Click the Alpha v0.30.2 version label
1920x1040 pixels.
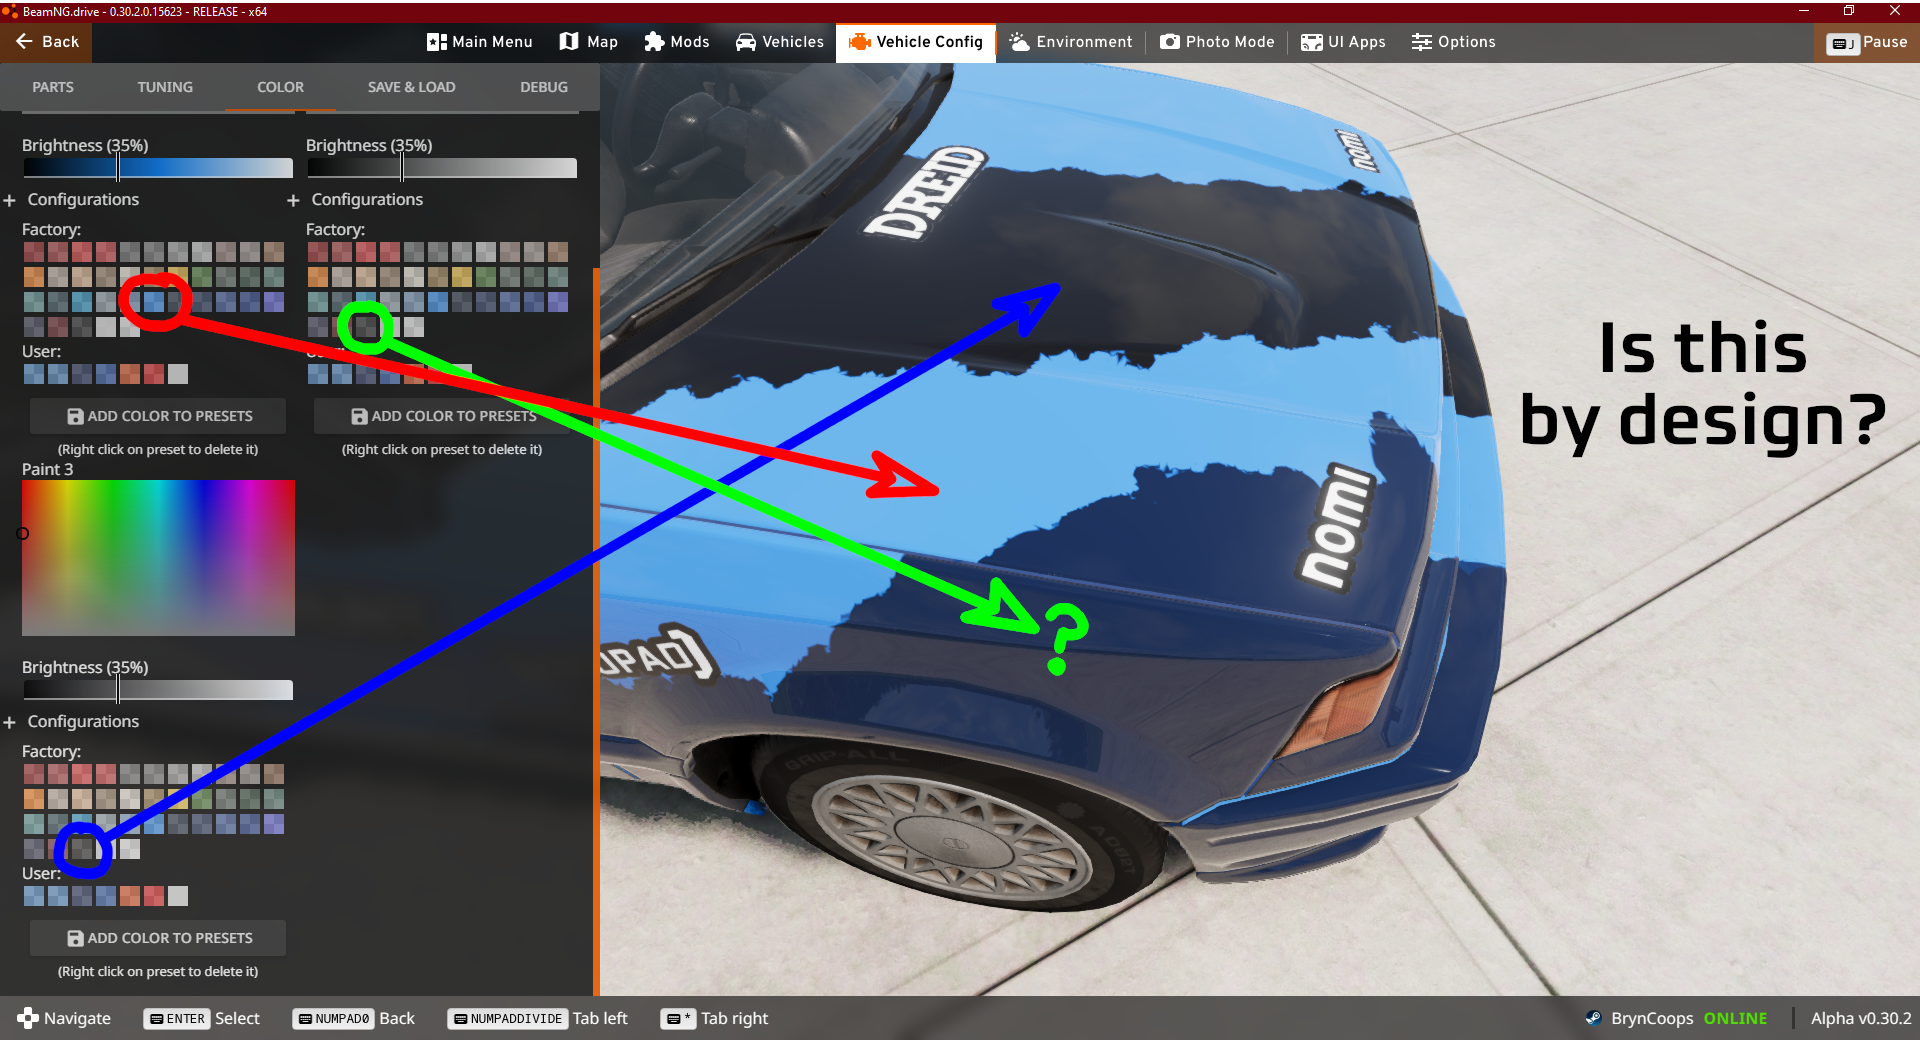pos(1861,1018)
